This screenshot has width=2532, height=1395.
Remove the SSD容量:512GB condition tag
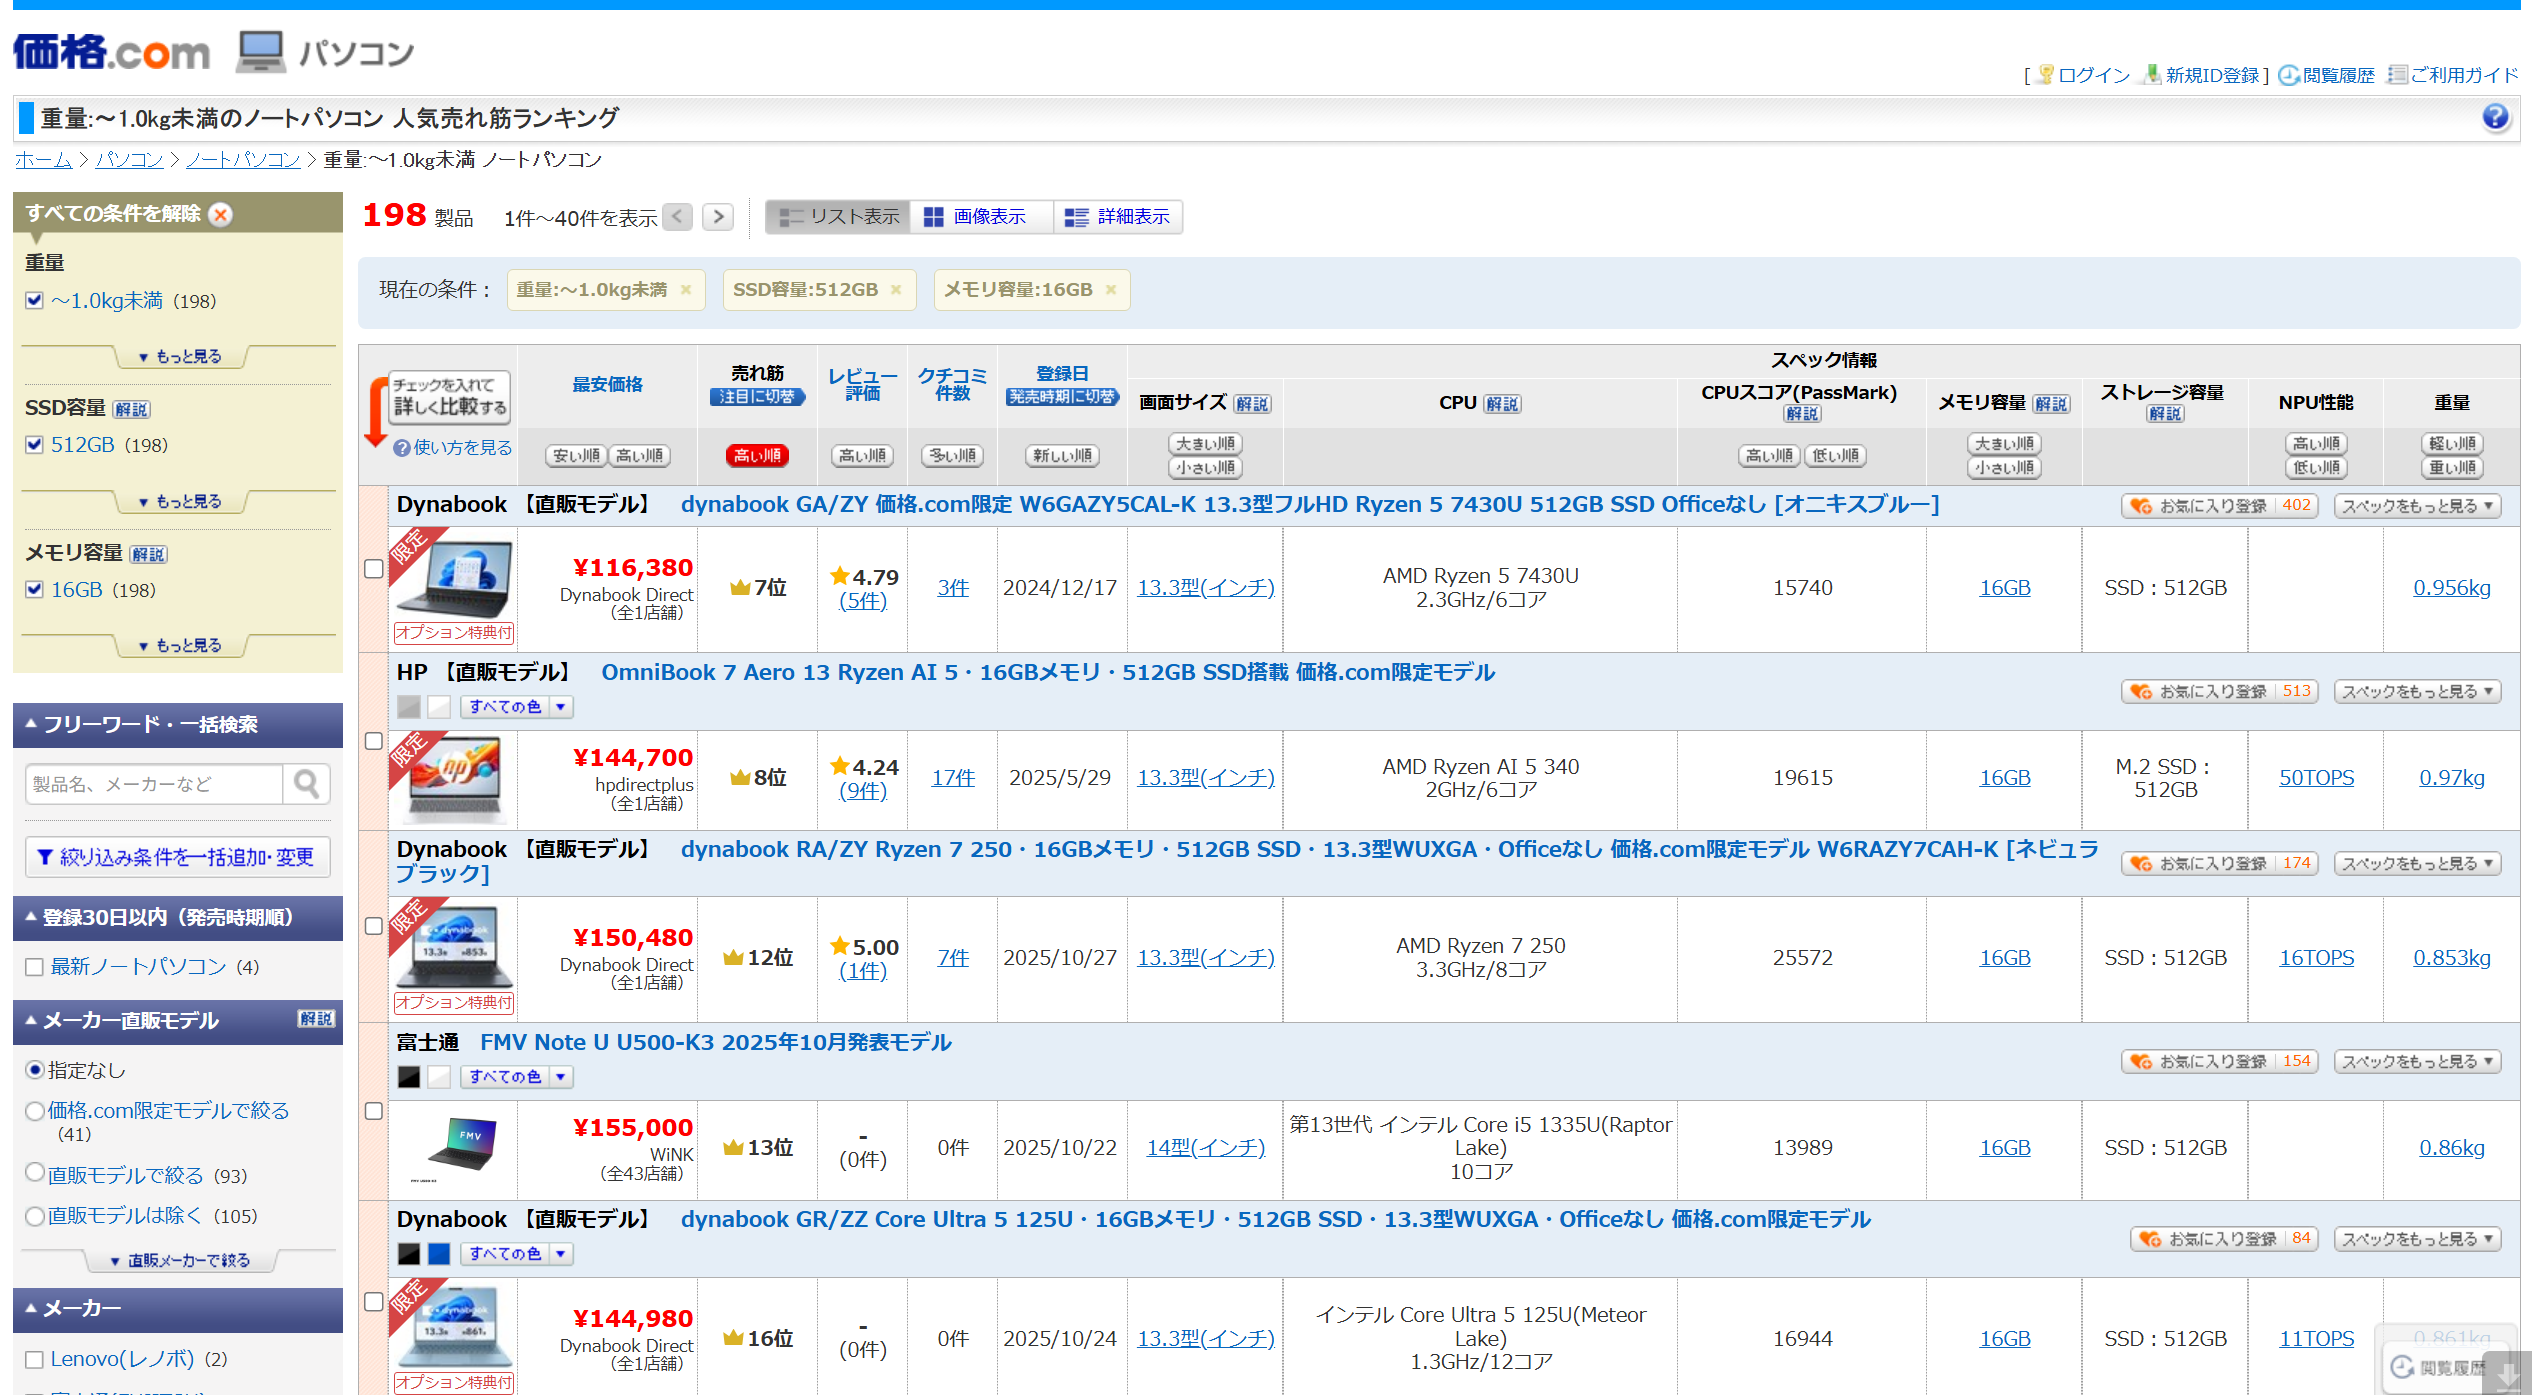(x=896, y=290)
